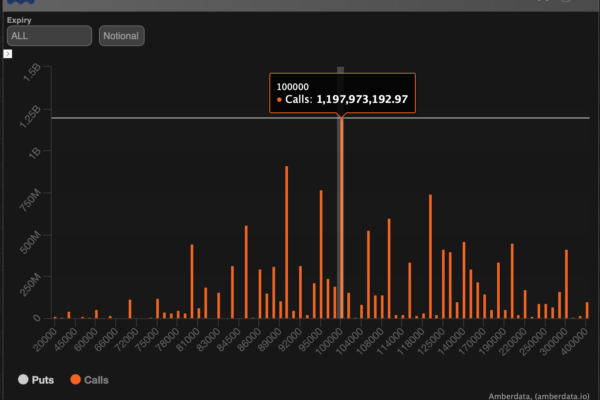The image size is (600, 400).
Task: Click the Notional button
Action: 121,36
